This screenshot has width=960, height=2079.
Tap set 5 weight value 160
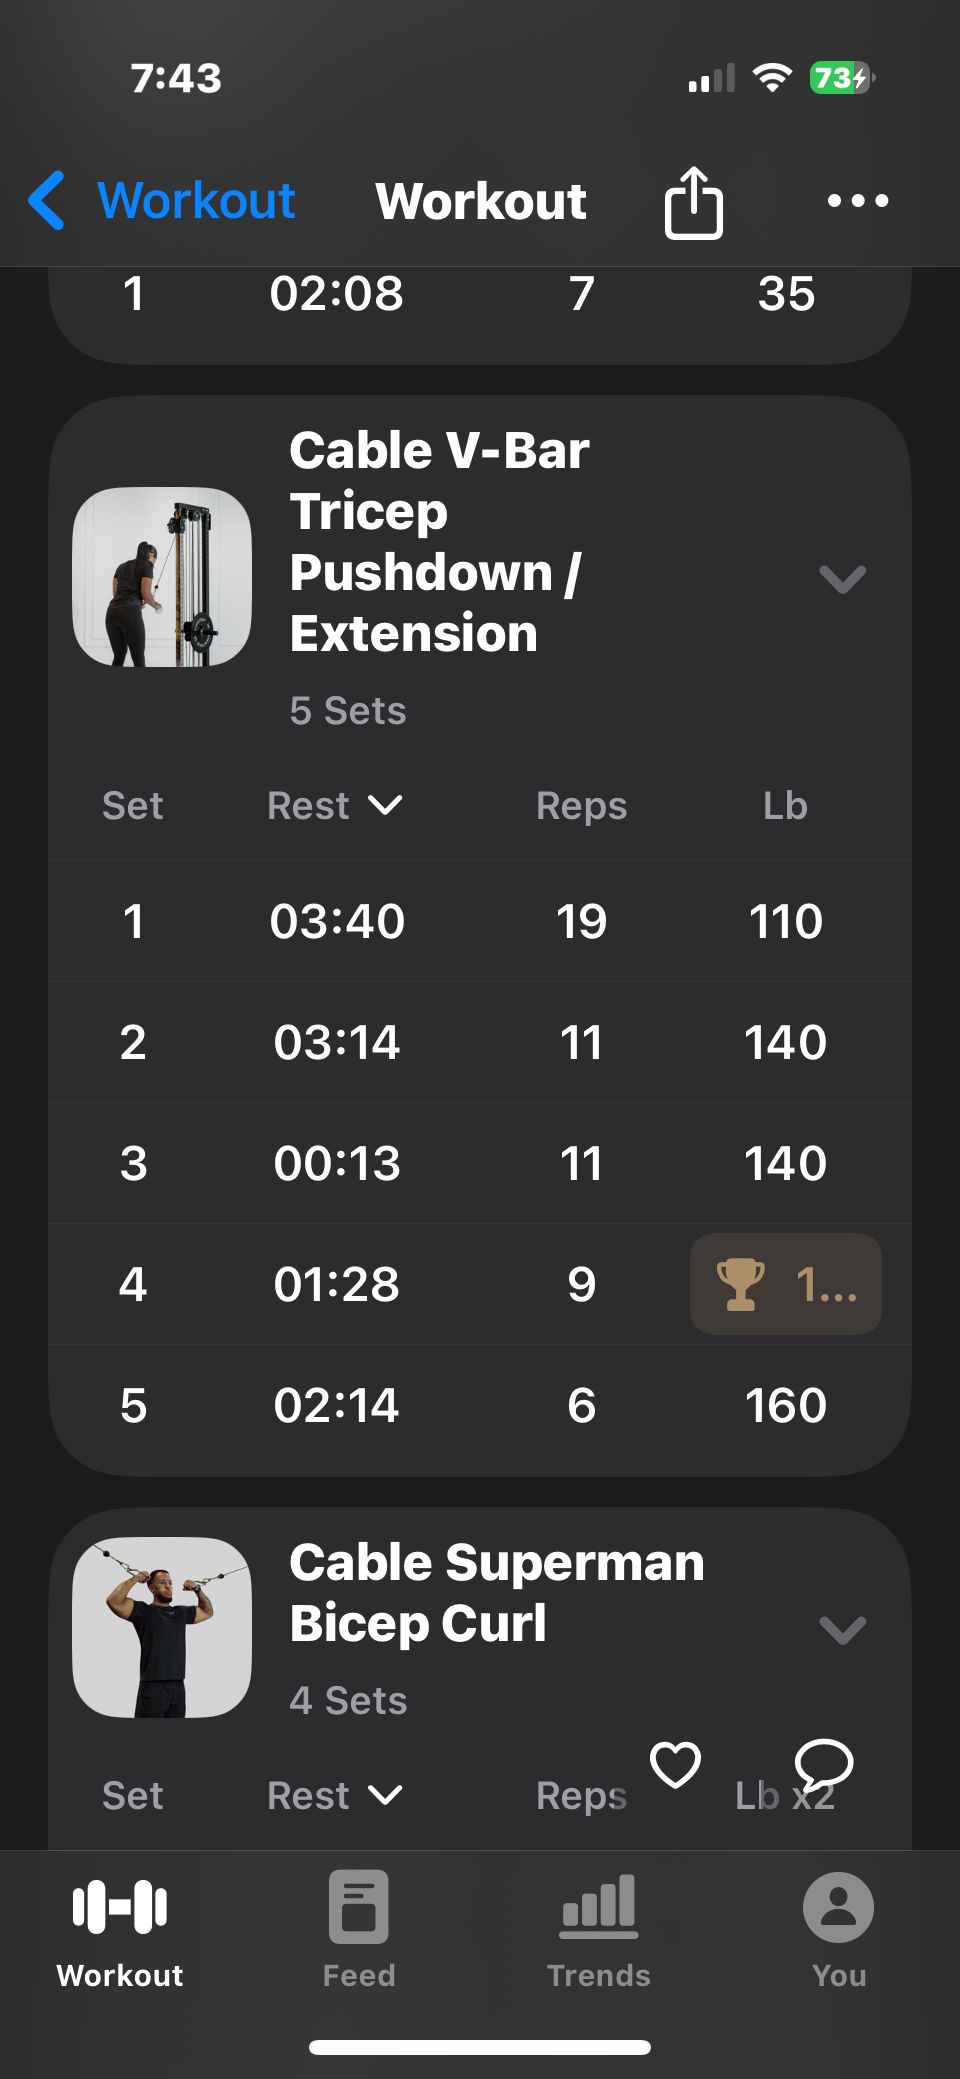tap(786, 1405)
